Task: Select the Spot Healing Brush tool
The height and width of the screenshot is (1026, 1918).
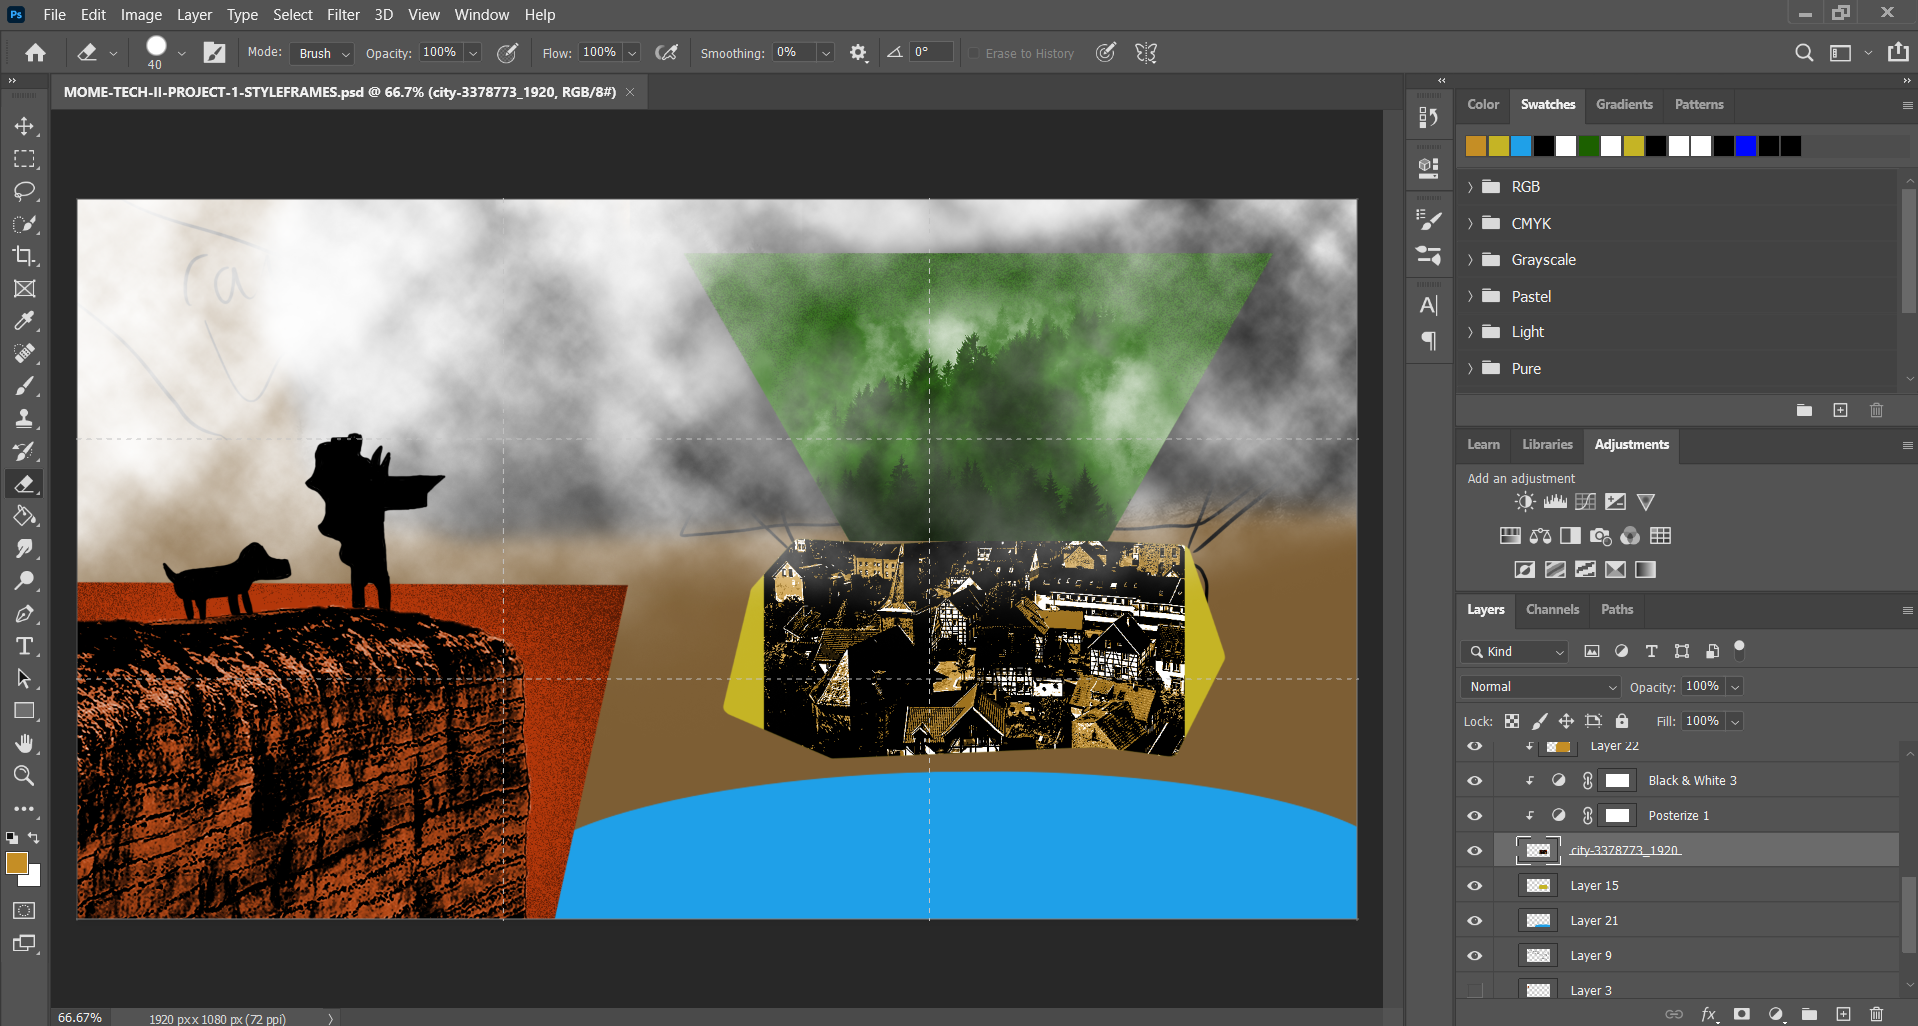Action: [x=24, y=354]
